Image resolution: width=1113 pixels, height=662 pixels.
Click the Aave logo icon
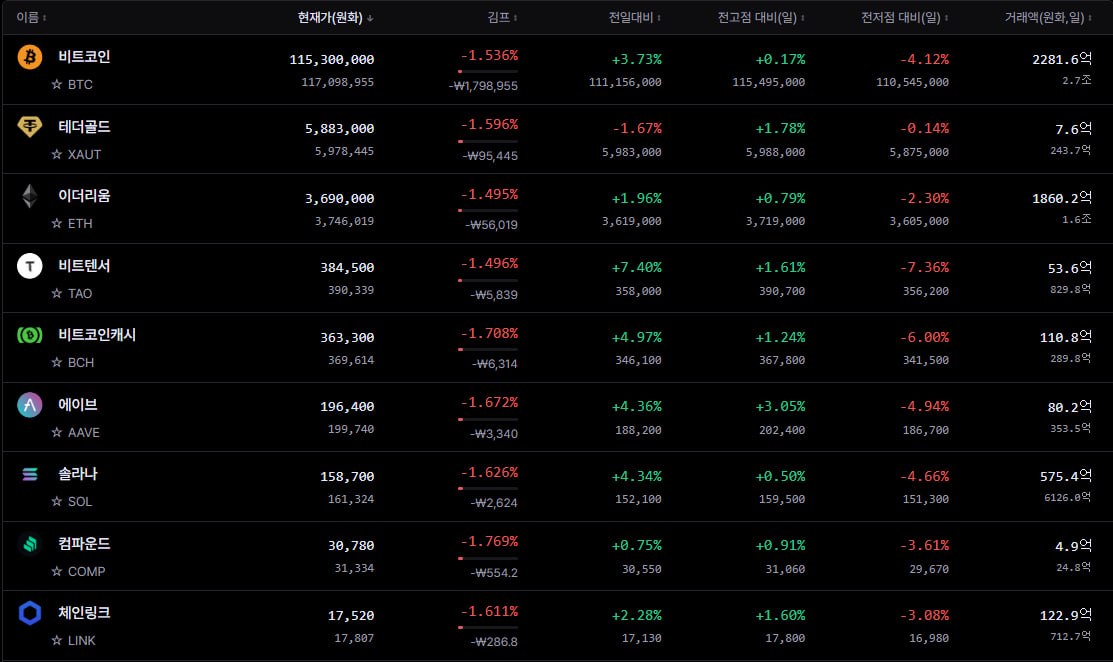30,405
